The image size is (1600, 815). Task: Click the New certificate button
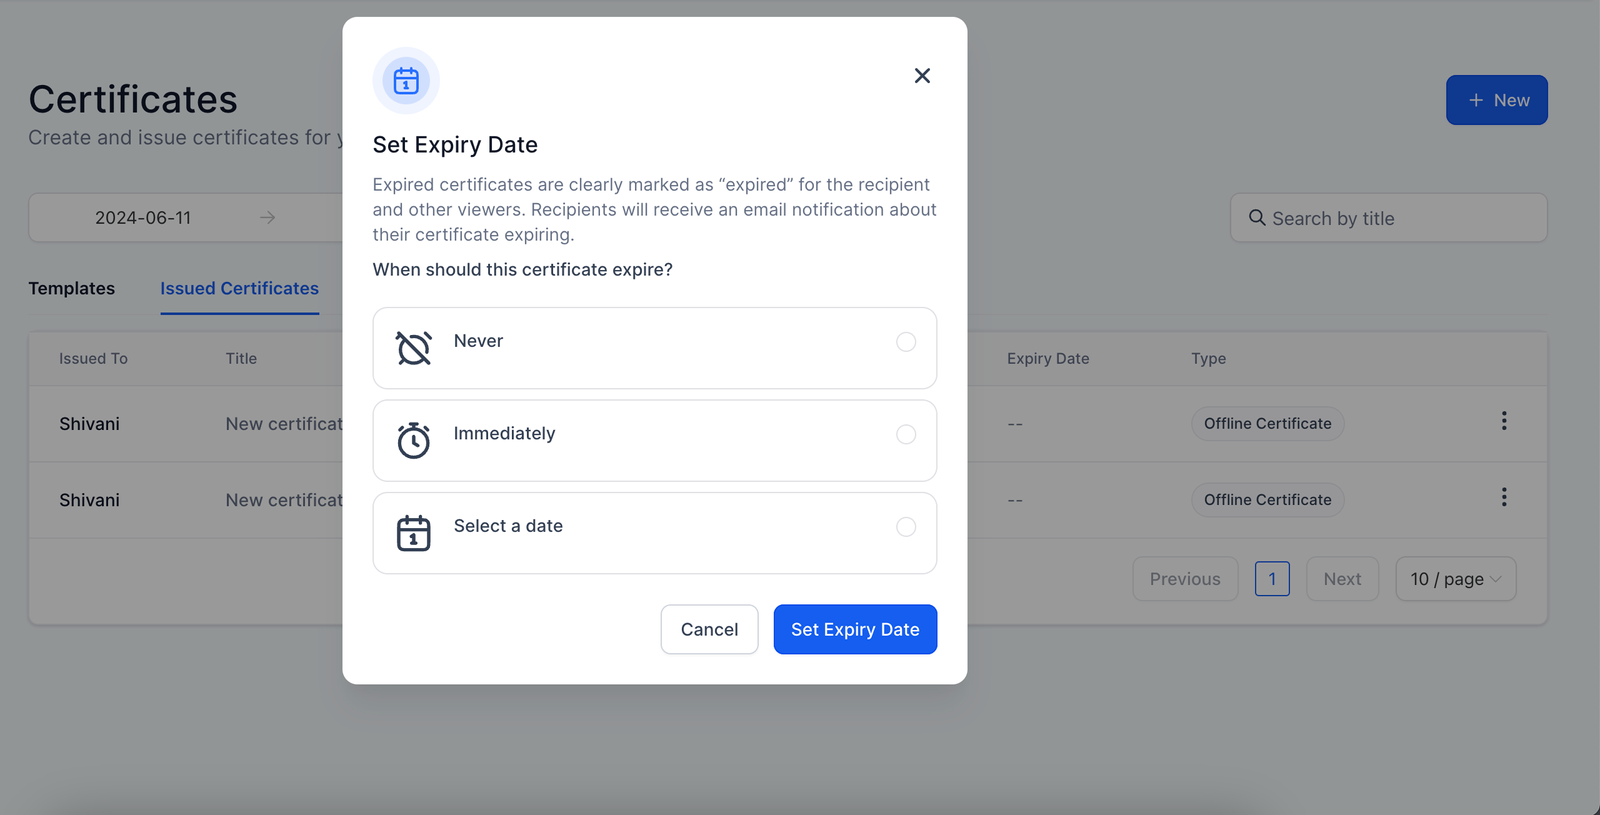coord(1496,100)
